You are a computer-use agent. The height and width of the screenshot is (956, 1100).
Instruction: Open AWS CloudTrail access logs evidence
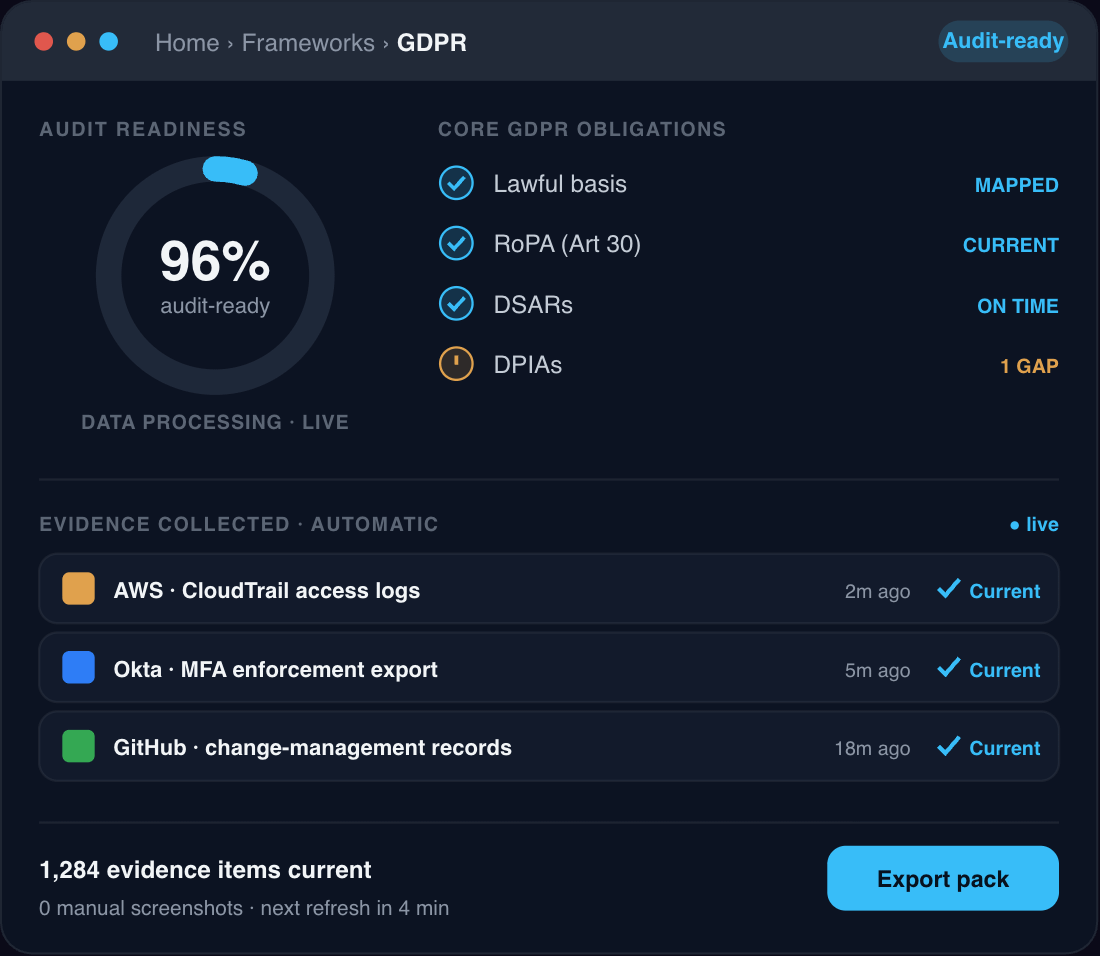[x=549, y=588]
